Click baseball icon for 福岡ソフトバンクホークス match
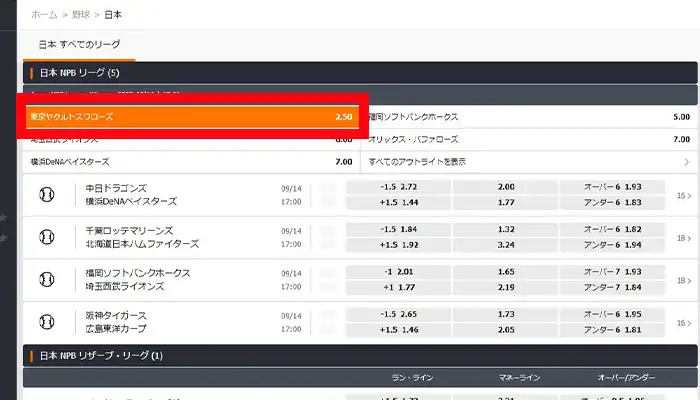 click(47, 279)
